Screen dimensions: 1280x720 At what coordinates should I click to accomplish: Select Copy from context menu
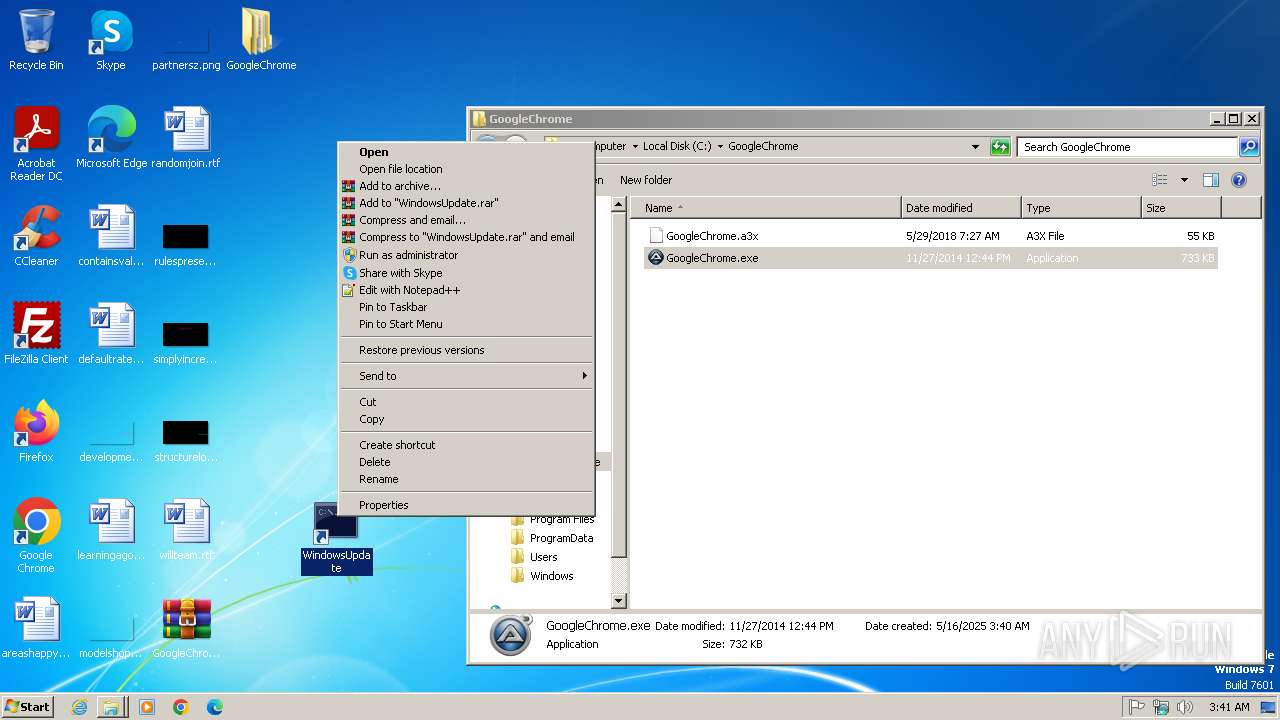tap(466, 419)
